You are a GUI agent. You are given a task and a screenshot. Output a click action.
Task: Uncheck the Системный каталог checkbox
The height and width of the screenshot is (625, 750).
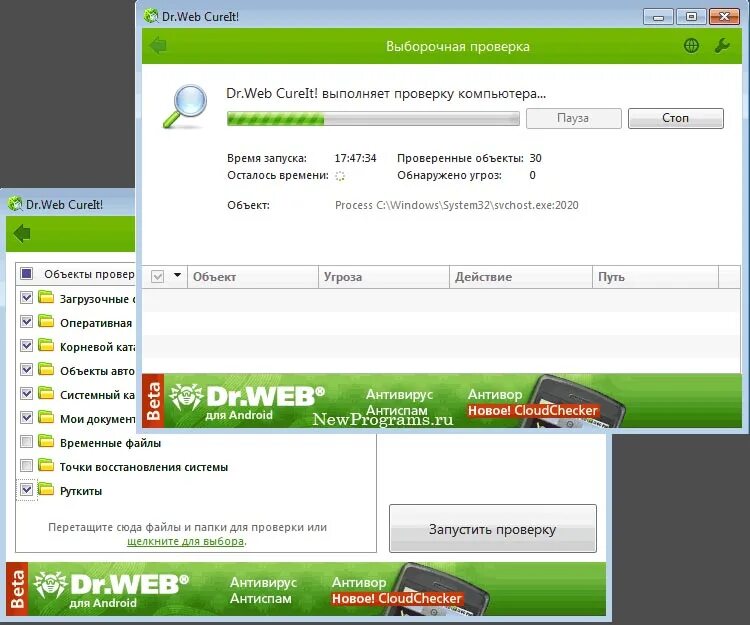coord(27,393)
